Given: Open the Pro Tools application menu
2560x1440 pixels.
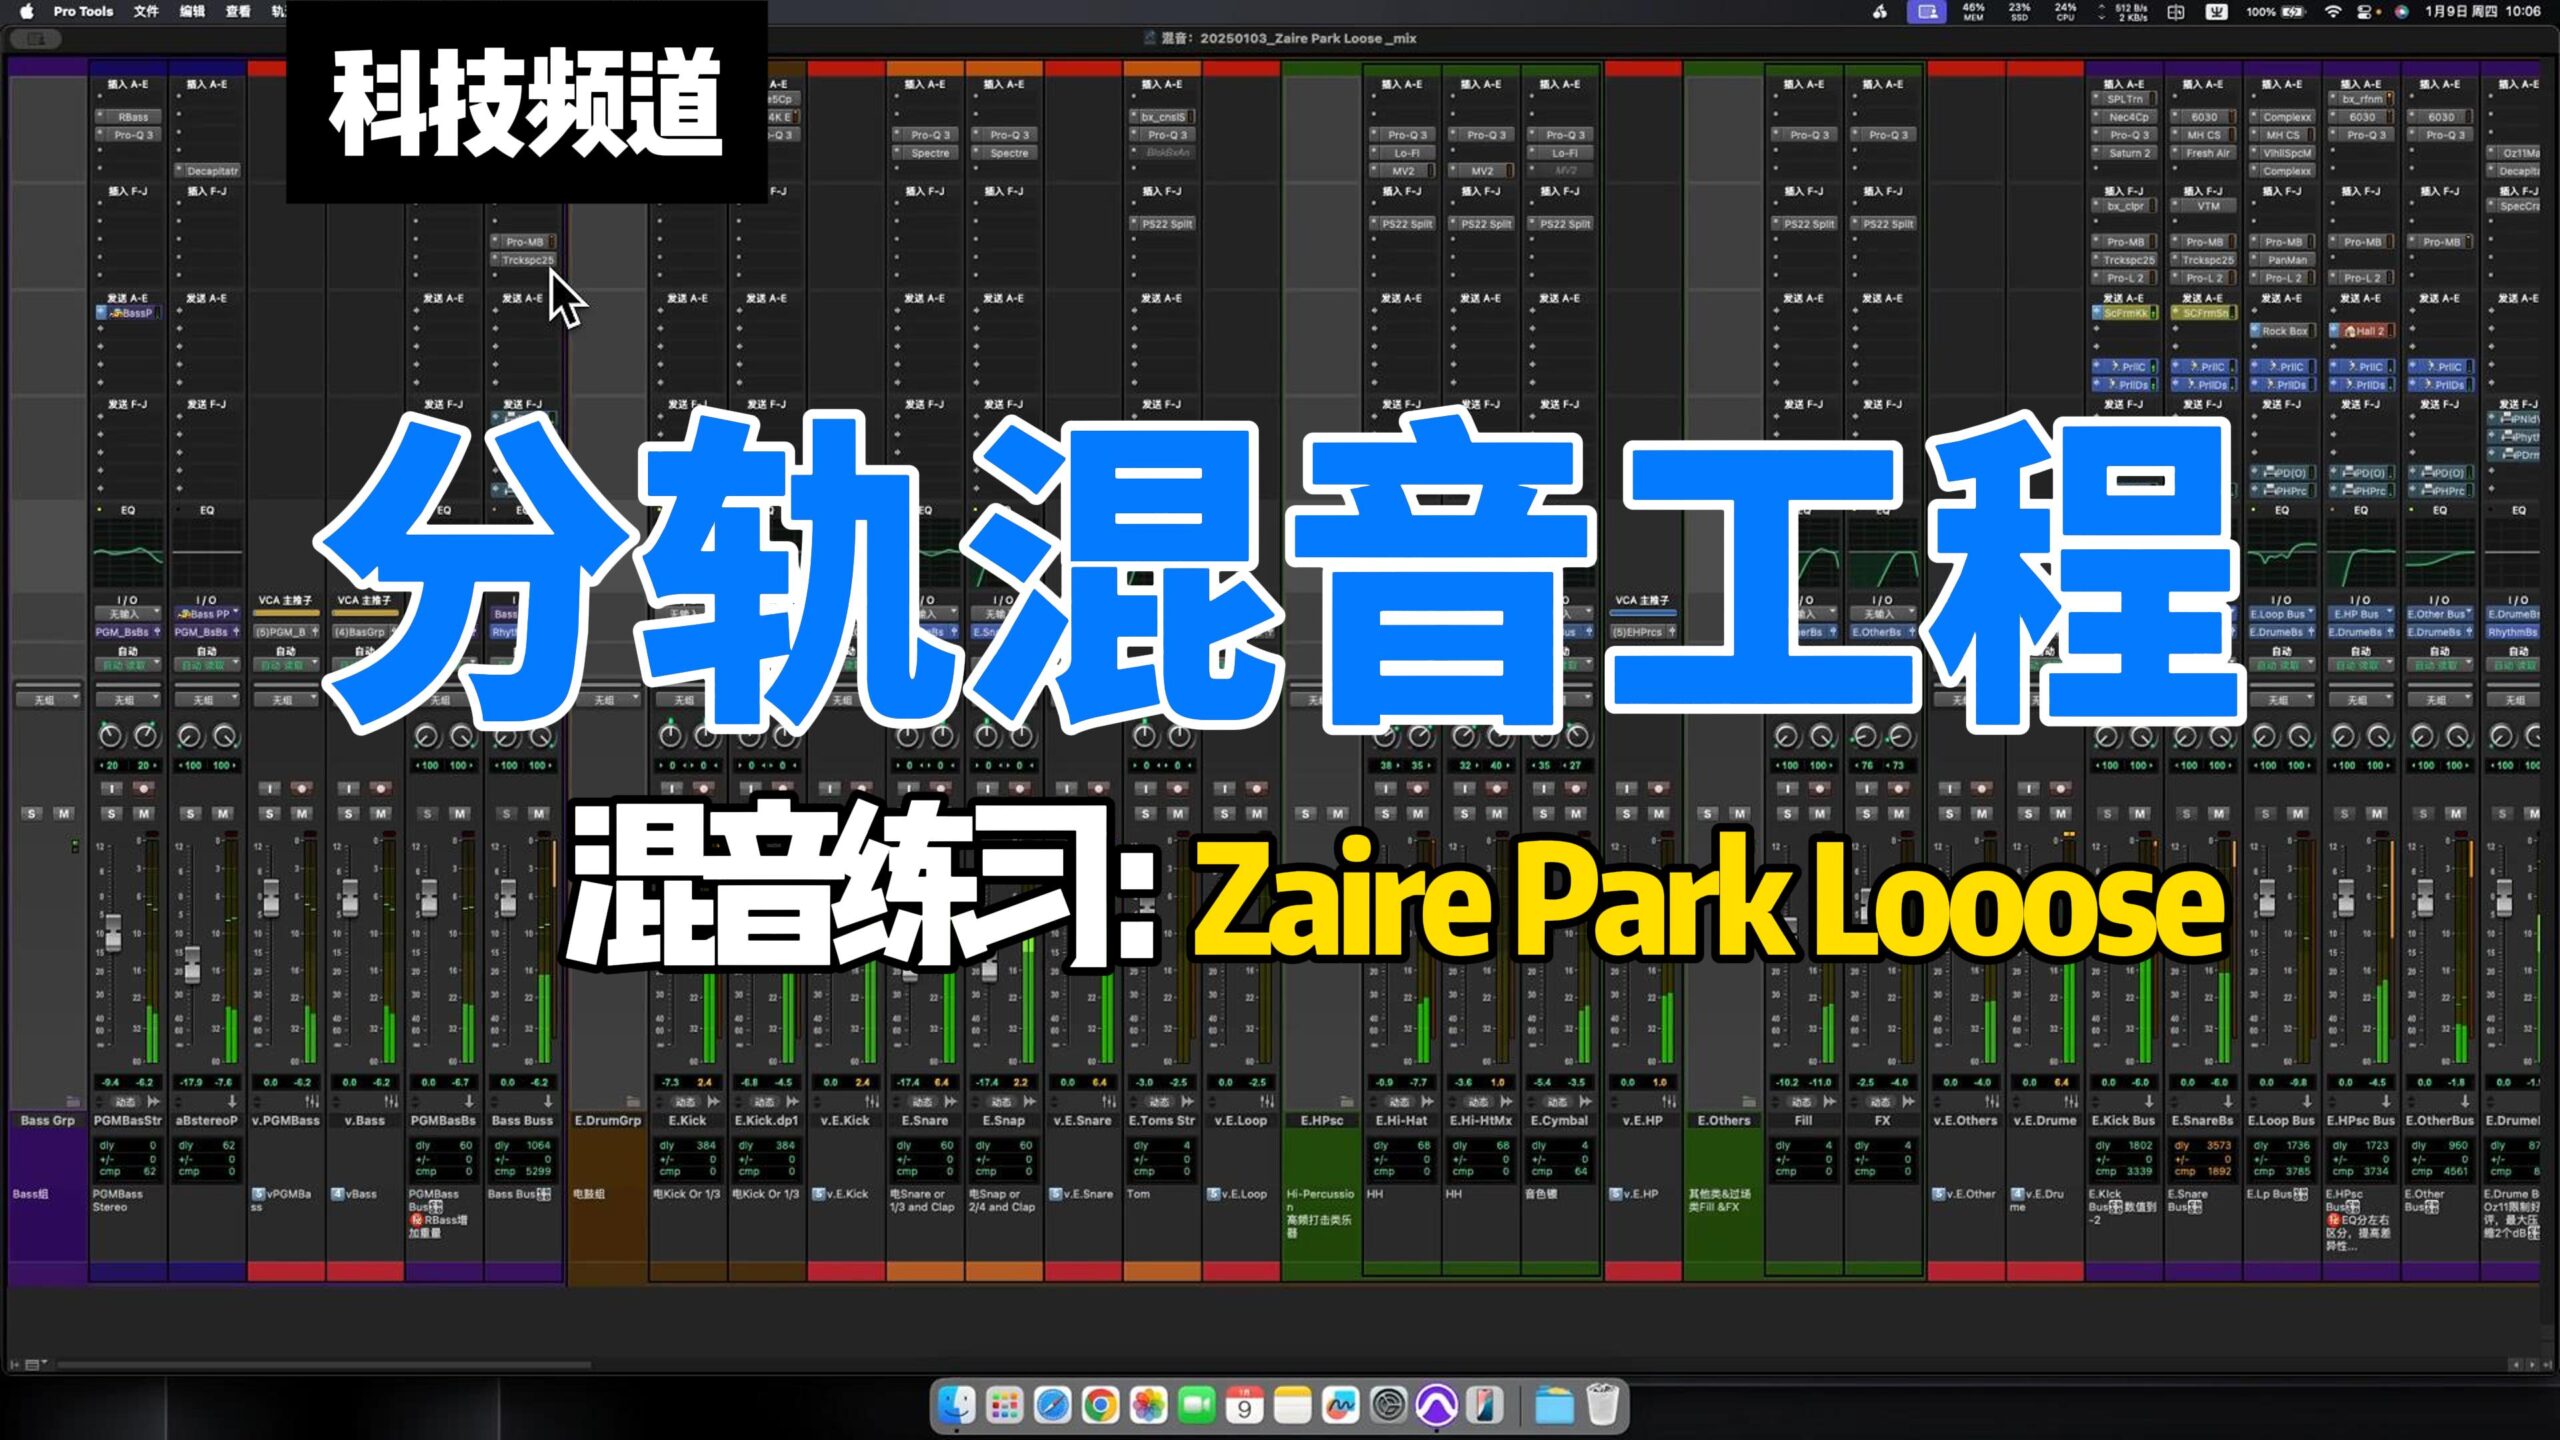Looking at the screenshot, I should (x=83, y=12).
